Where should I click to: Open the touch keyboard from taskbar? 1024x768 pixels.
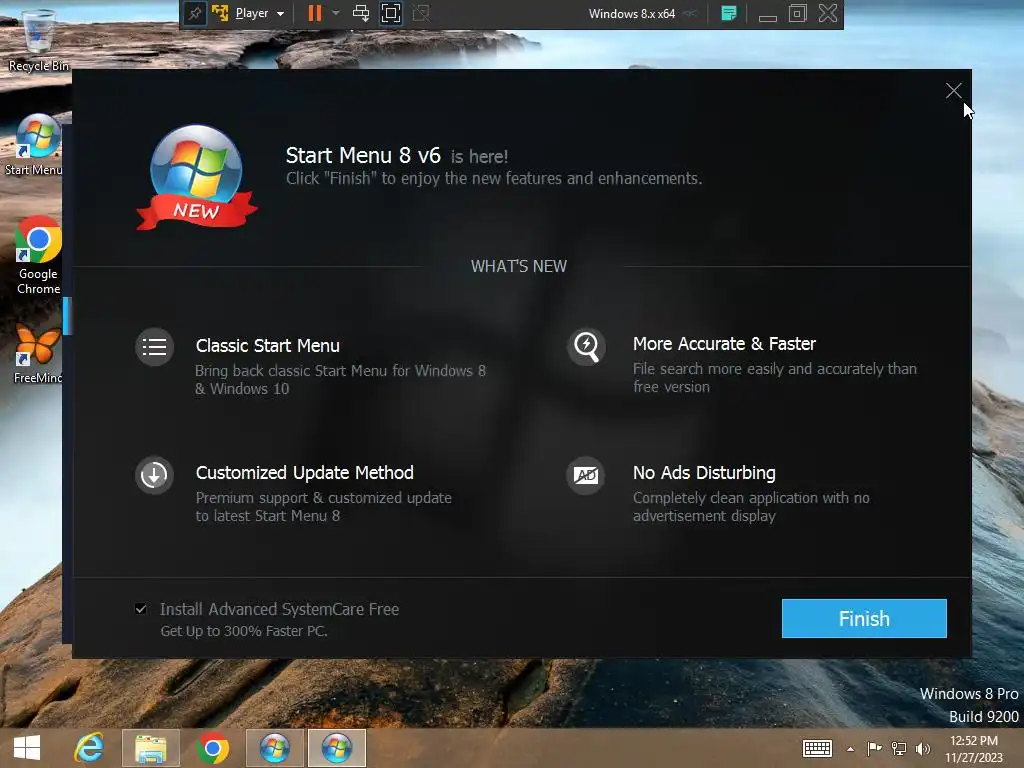point(817,748)
